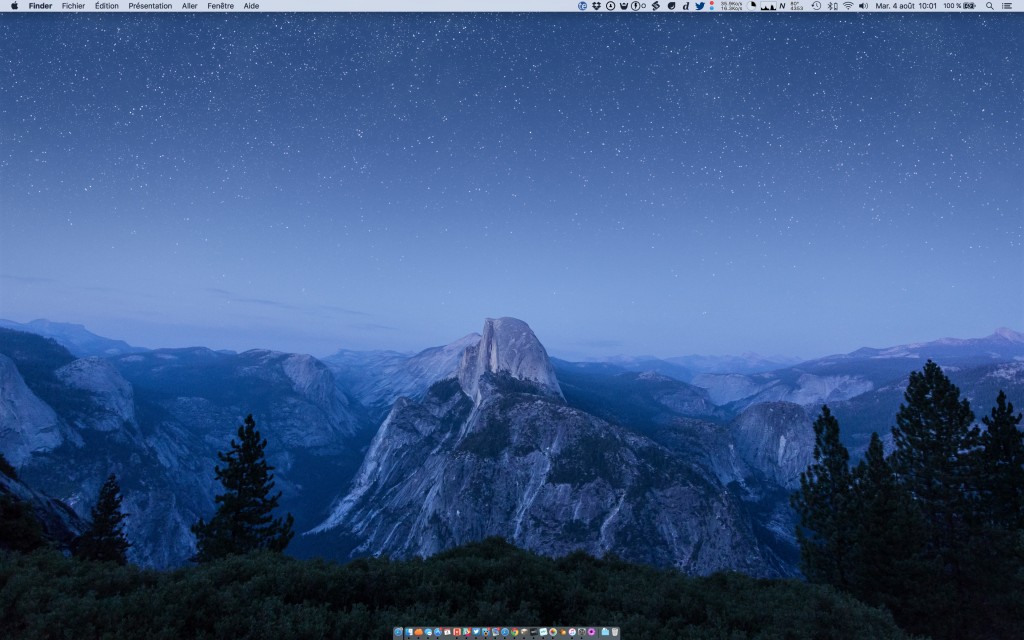Open iTunes from the Dock
This screenshot has height=640, width=1024.
pyautogui.click(x=572, y=632)
